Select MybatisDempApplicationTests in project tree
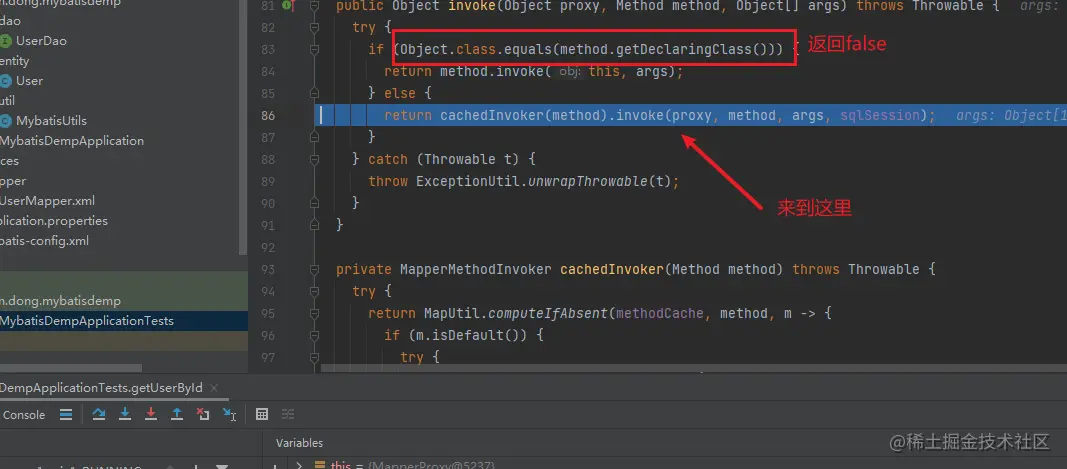Image resolution: width=1067 pixels, height=469 pixels. [87, 321]
